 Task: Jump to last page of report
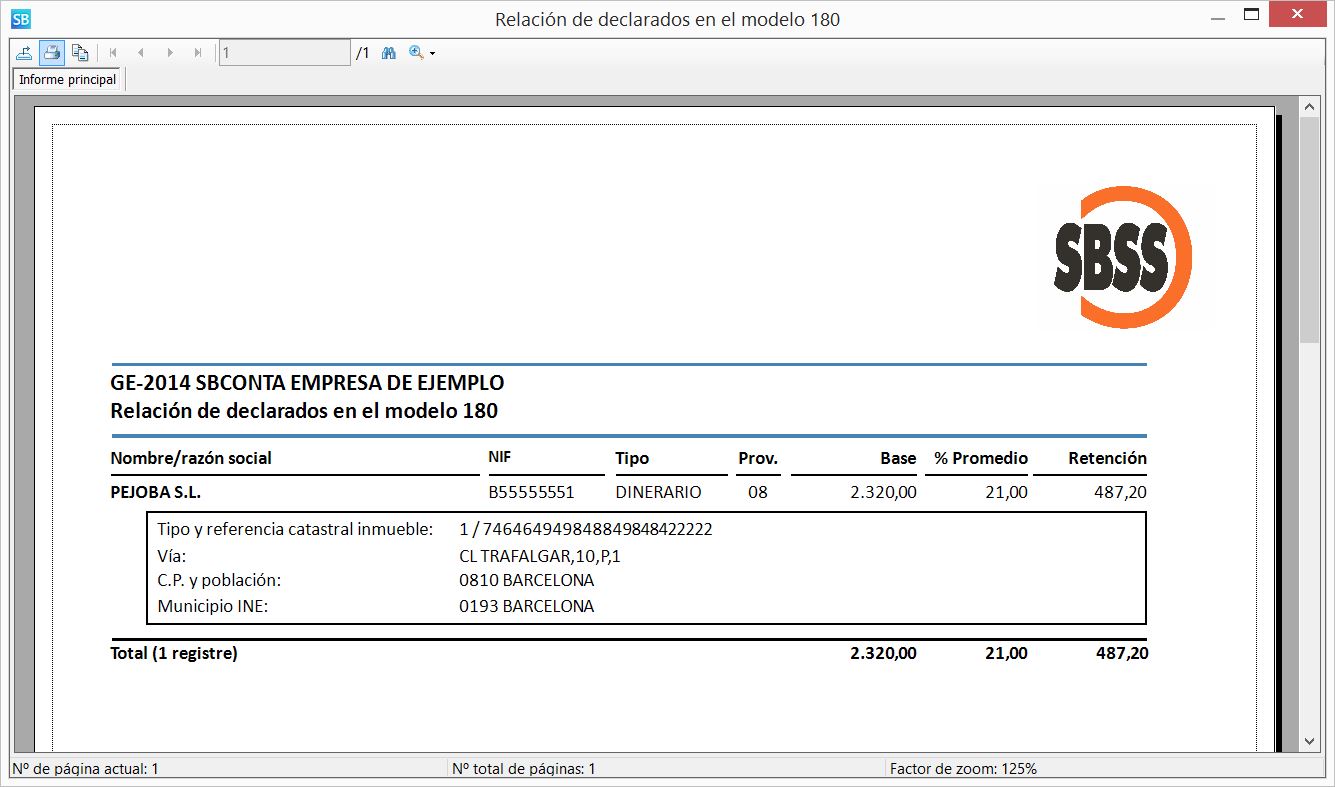[198, 52]
